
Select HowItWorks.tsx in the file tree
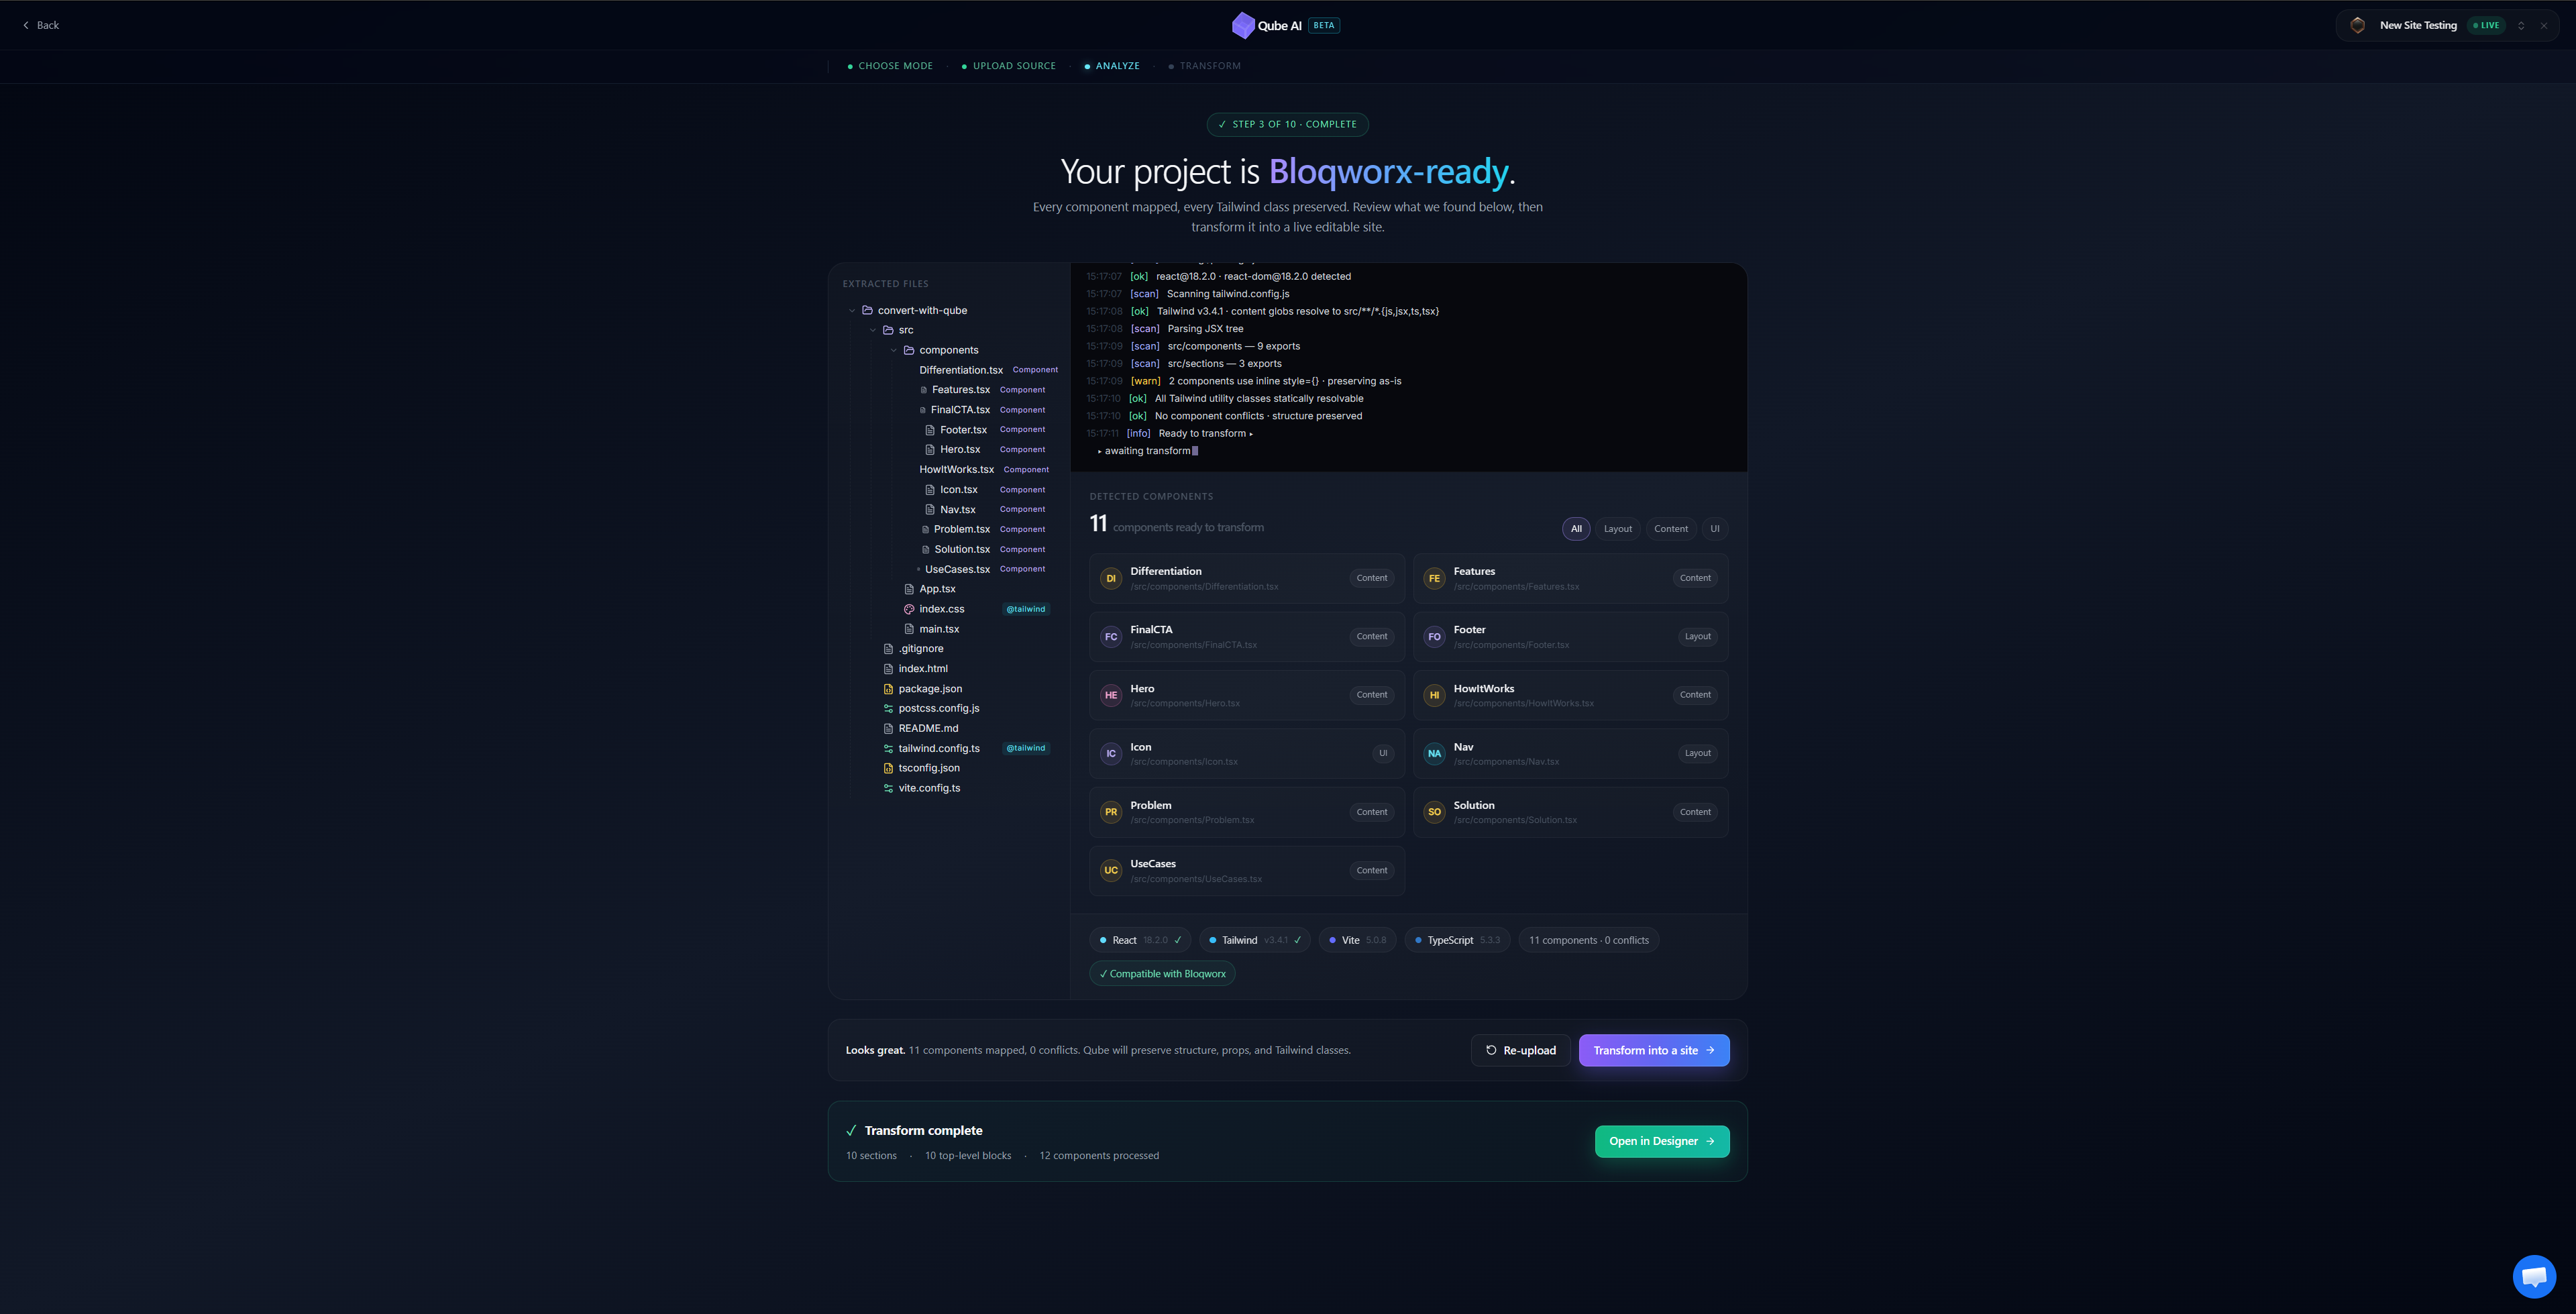click(956, 470)
